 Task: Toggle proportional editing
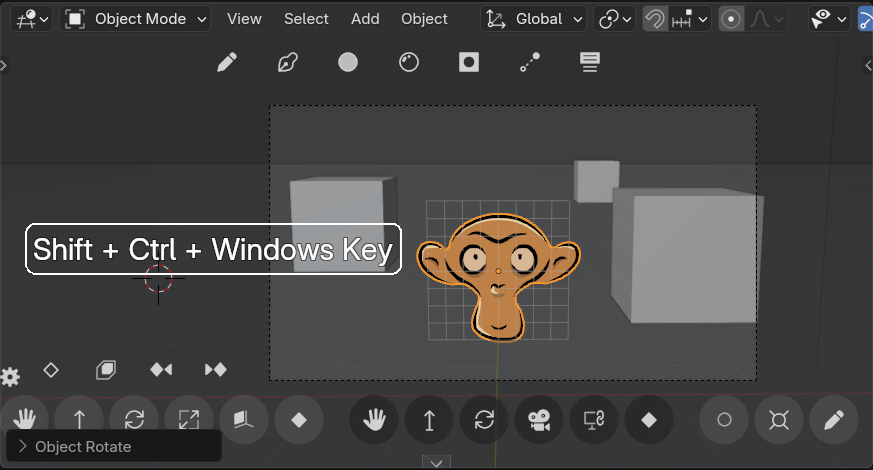(731, 19)
